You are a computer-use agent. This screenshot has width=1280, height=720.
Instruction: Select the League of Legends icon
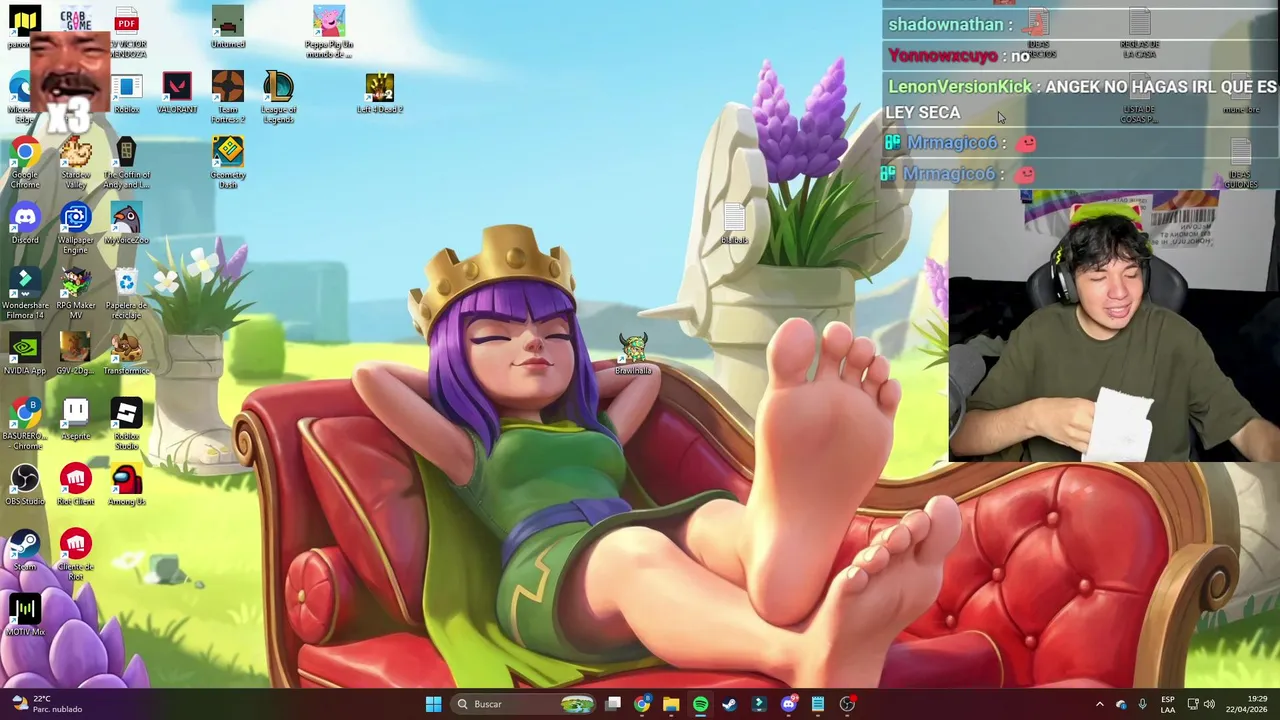click(x=279, y=97)
